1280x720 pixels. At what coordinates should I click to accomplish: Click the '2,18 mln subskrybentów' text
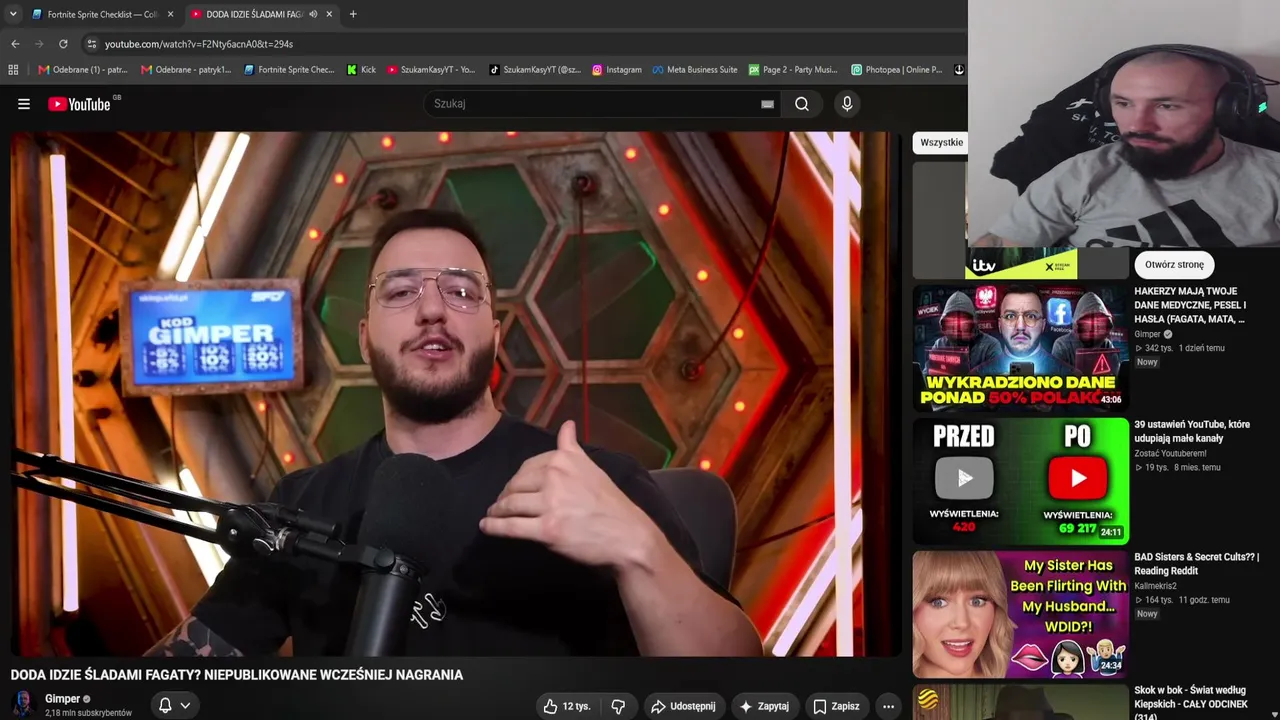pos(88,713)
